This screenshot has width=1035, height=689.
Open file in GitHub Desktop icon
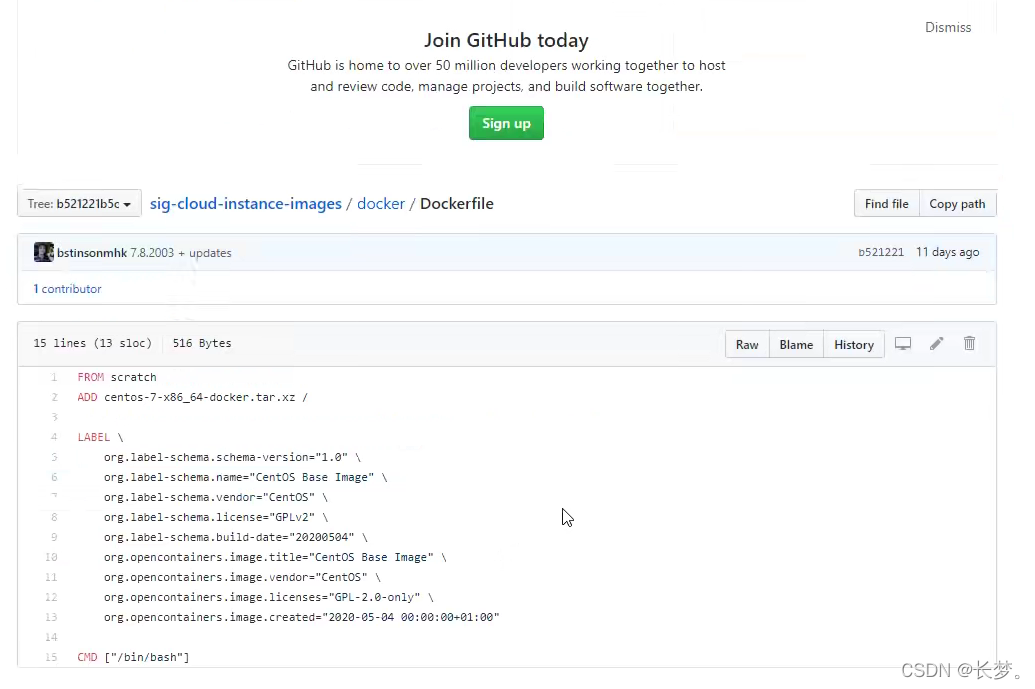pyautogui.click(x=902, y=344)
